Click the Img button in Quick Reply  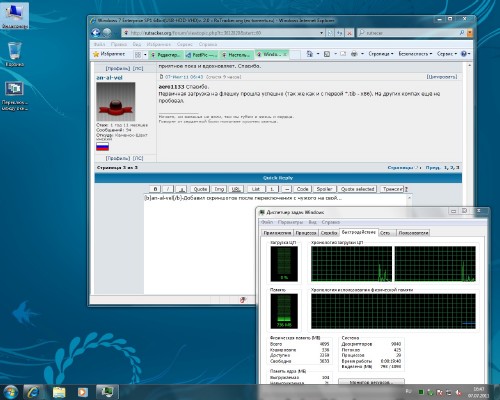tap(219, 189)
